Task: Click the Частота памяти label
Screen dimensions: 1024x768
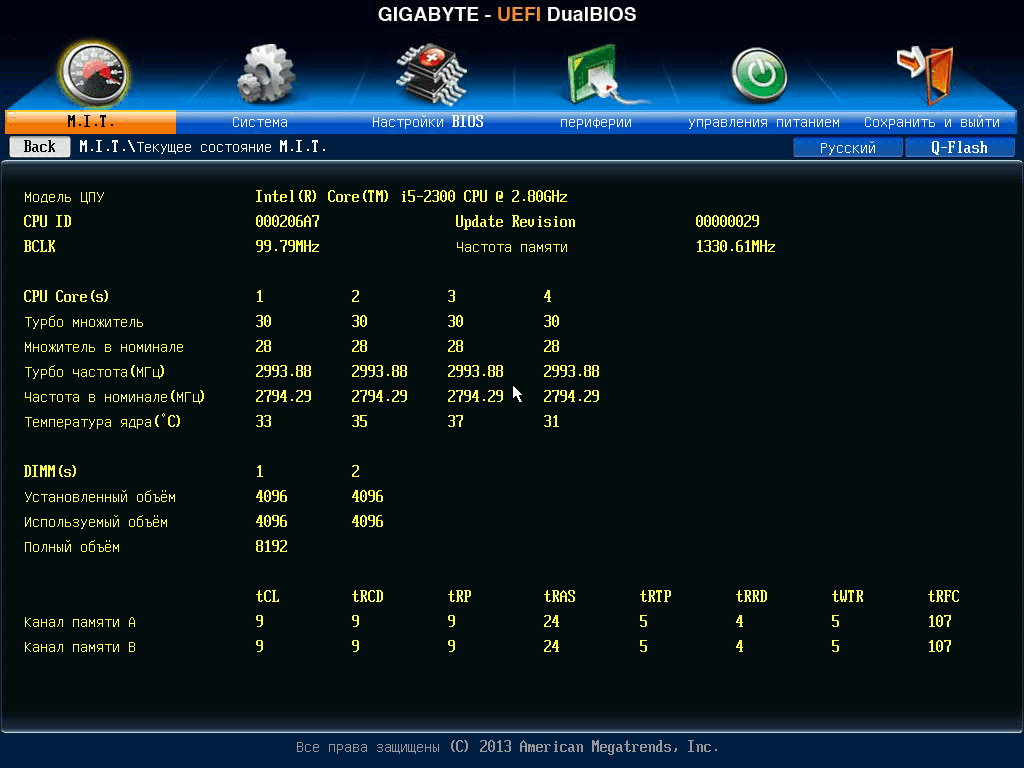Action: [x=511, y=247]
